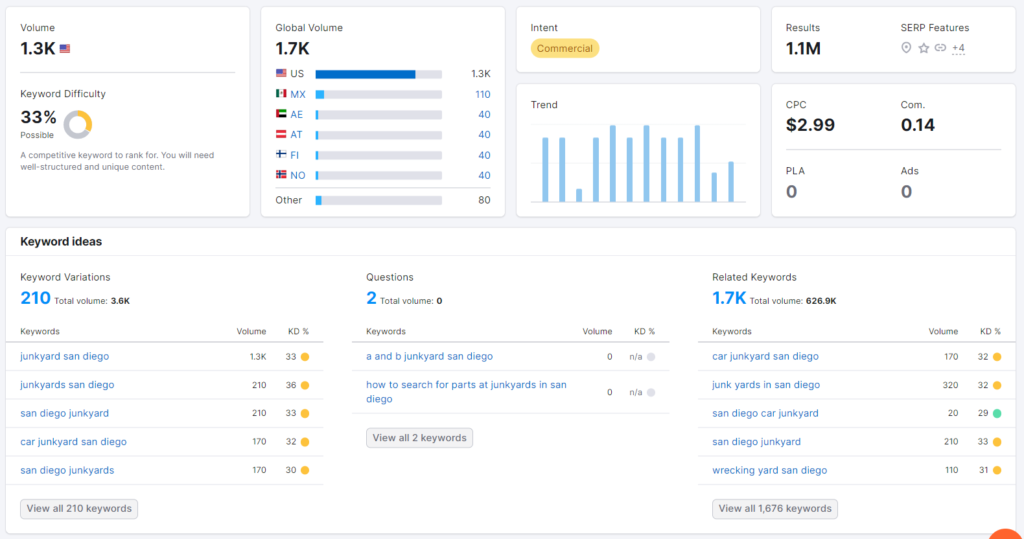The height and width of the screenshot is (539, 1024).
Task: Click orange KD dot for san diego junkyards
Action: 305,470
